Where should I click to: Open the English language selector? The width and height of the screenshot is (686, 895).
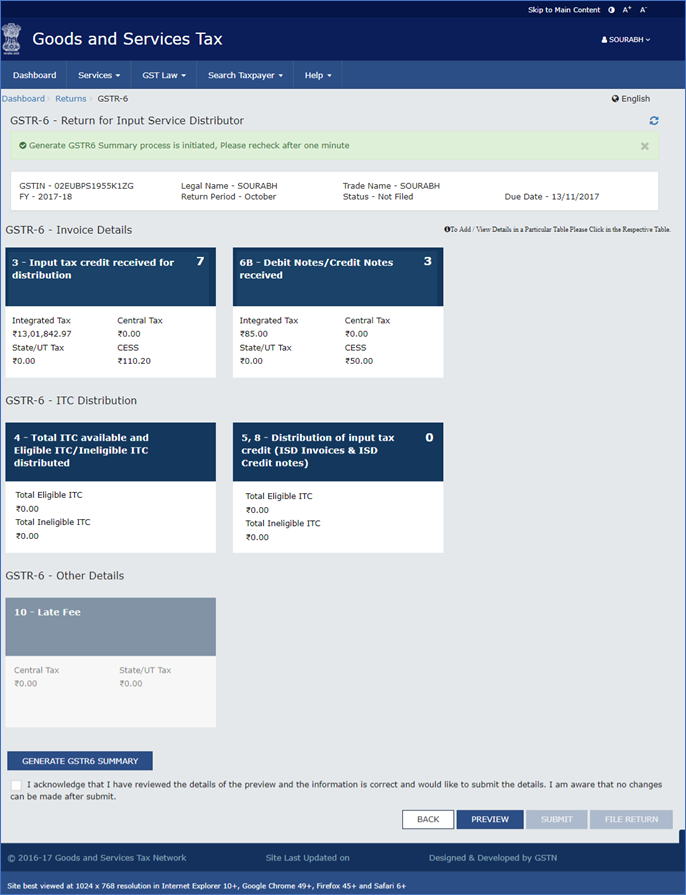631,98
